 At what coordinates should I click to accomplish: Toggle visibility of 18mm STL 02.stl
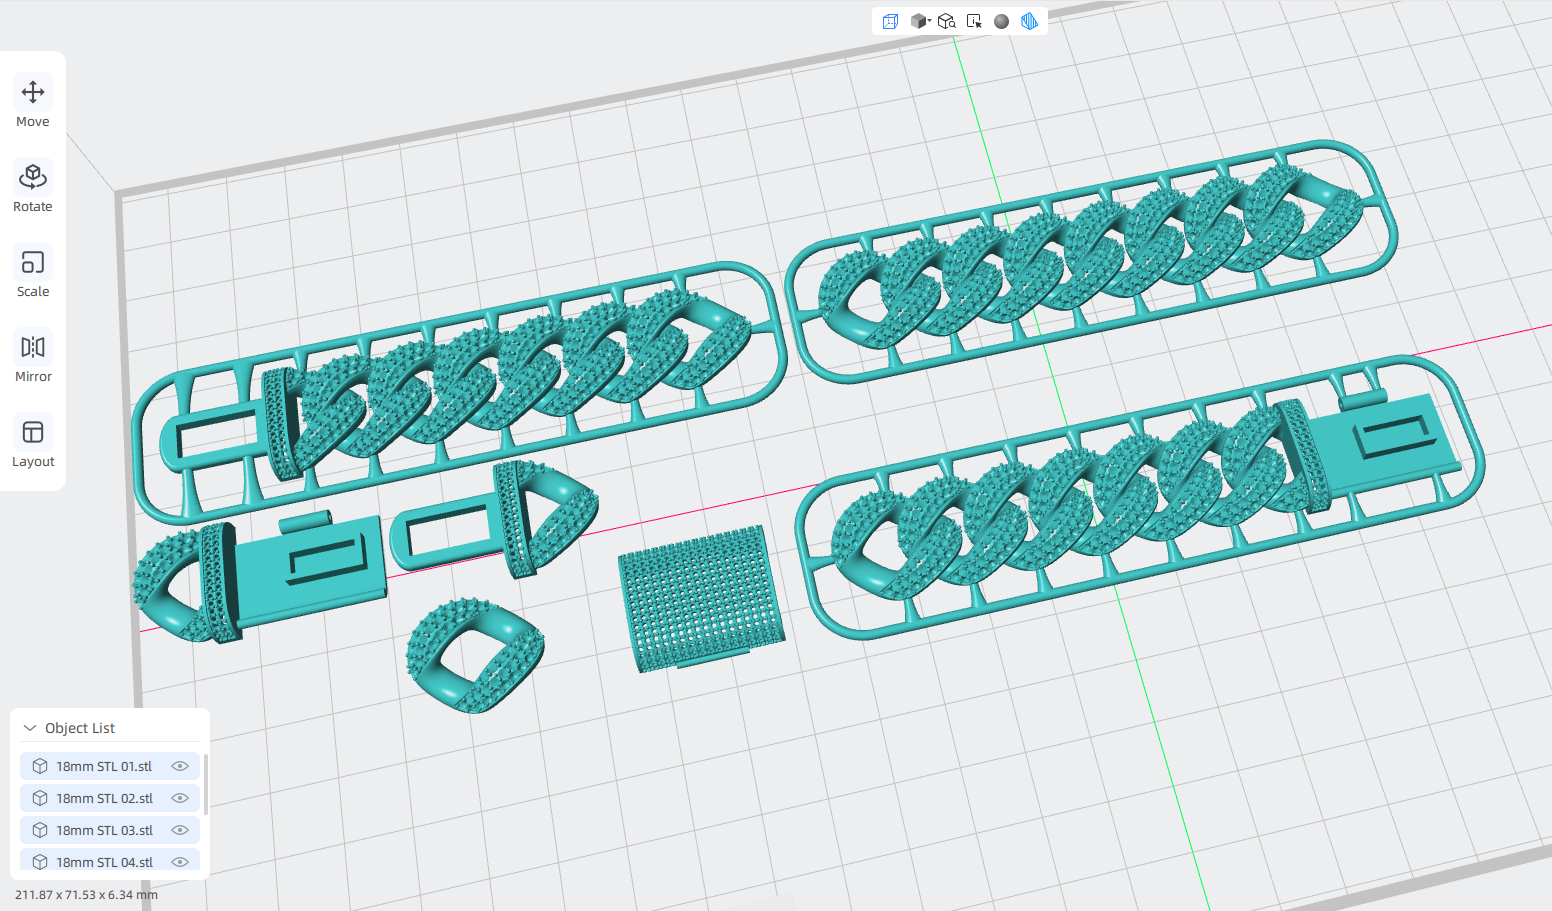click(x=180, y=798)
